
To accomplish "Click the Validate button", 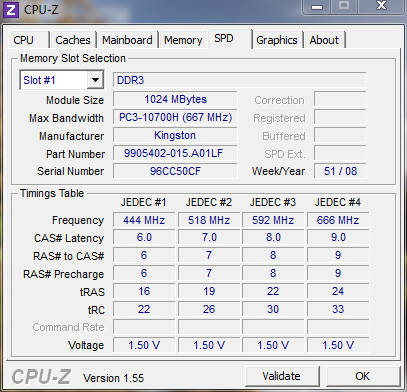I will coord(282,376).
